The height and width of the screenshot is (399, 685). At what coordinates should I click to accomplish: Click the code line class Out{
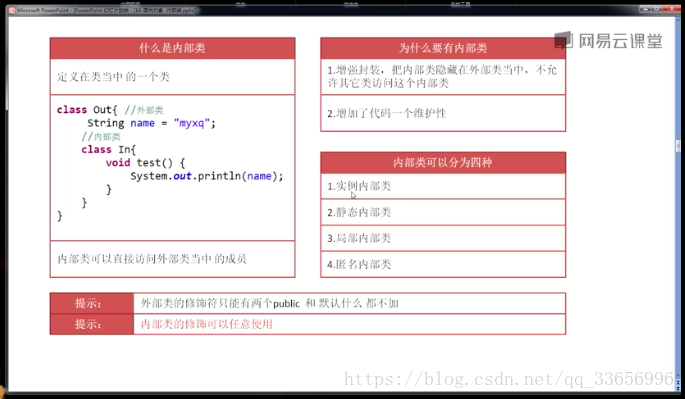(x=87, y=110)
